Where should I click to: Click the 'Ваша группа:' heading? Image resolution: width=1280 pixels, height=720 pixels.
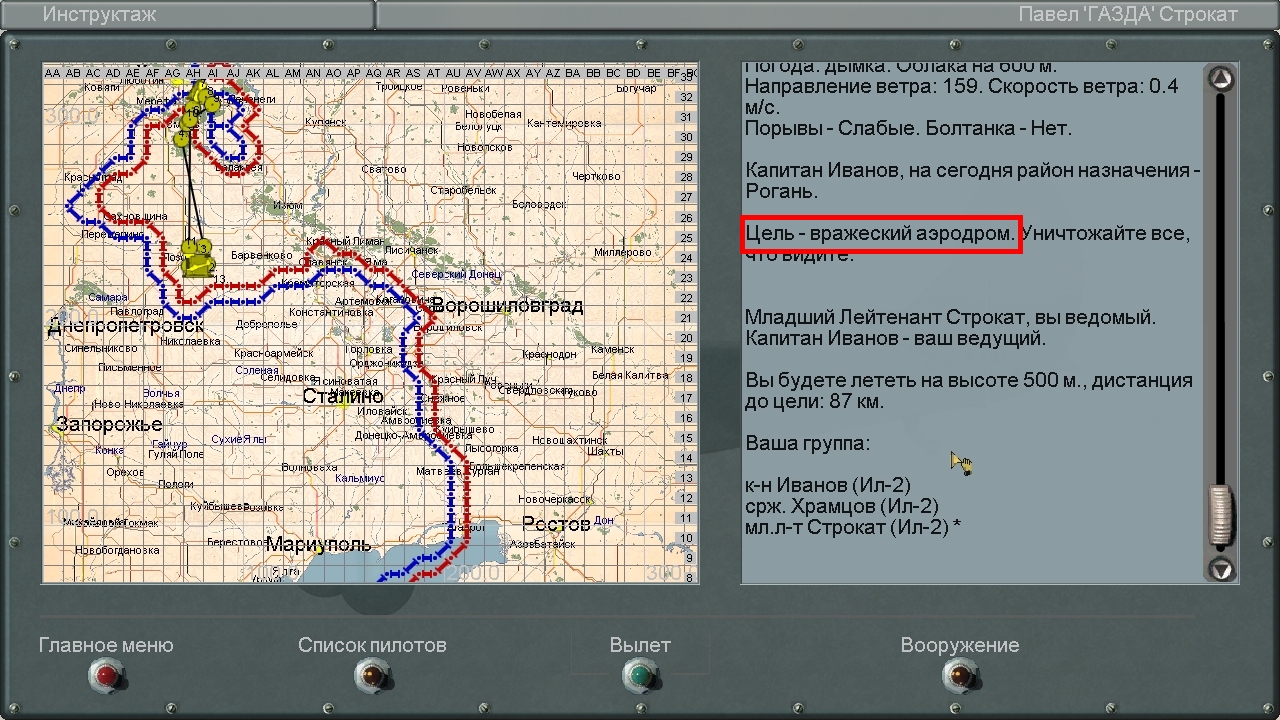[808, 443]
